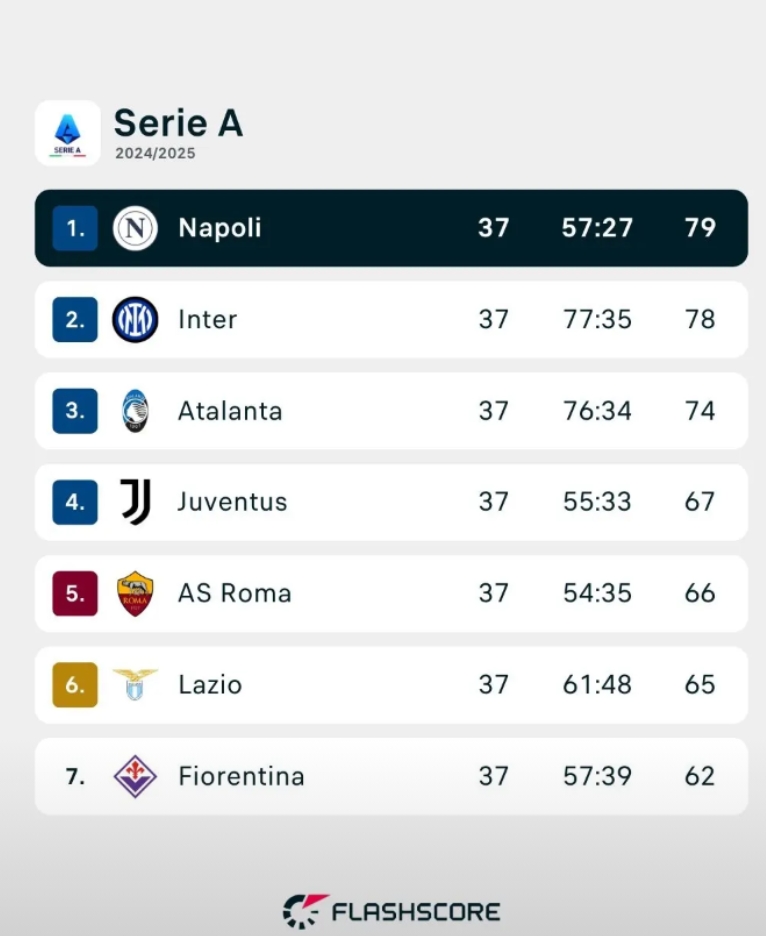Click the blue rank 1 badge
The image size is (766, 936).
pyautogui.click(x=75, y=228)
